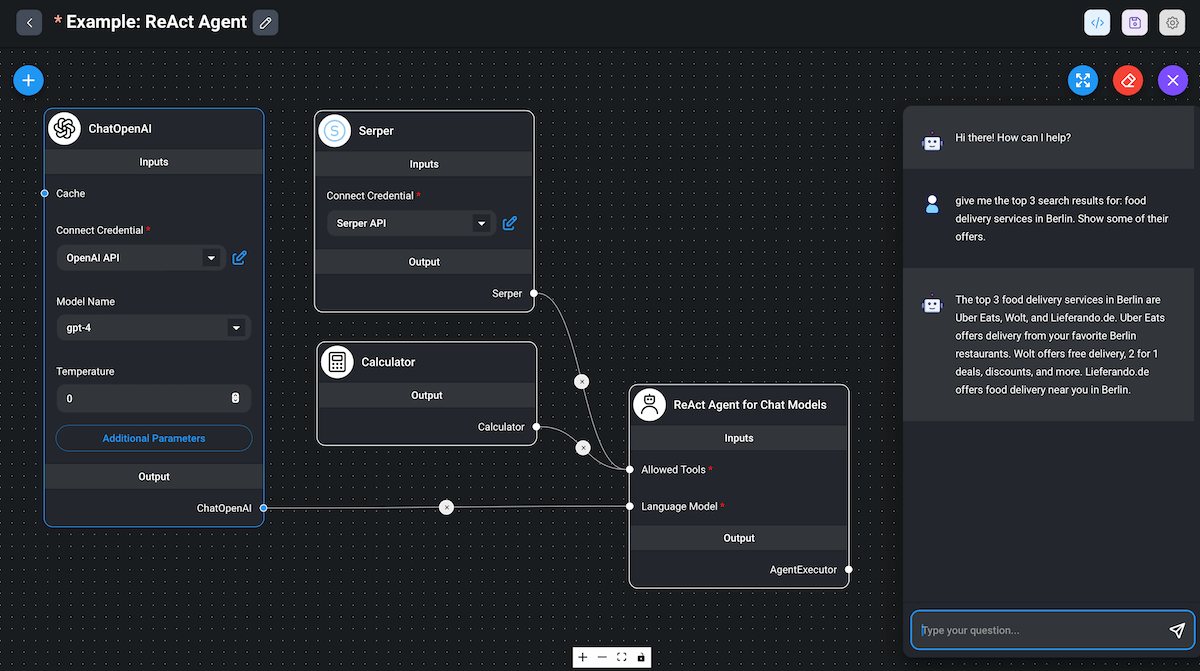
Task: Open the API code view icon
Action: coord(1097,22)
